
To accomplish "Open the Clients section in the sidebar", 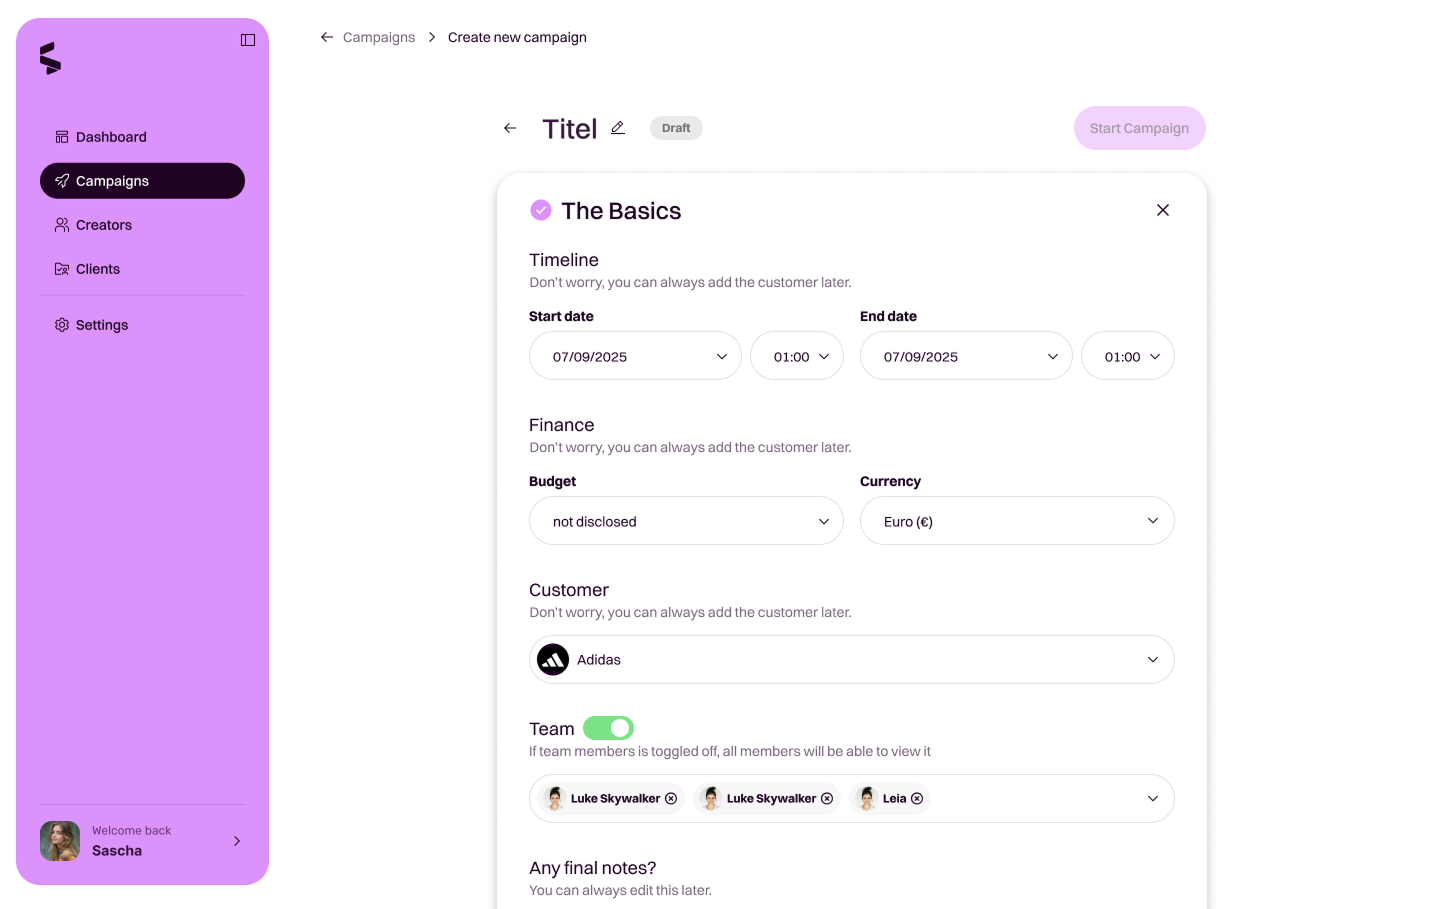I will tap(96, 268).
